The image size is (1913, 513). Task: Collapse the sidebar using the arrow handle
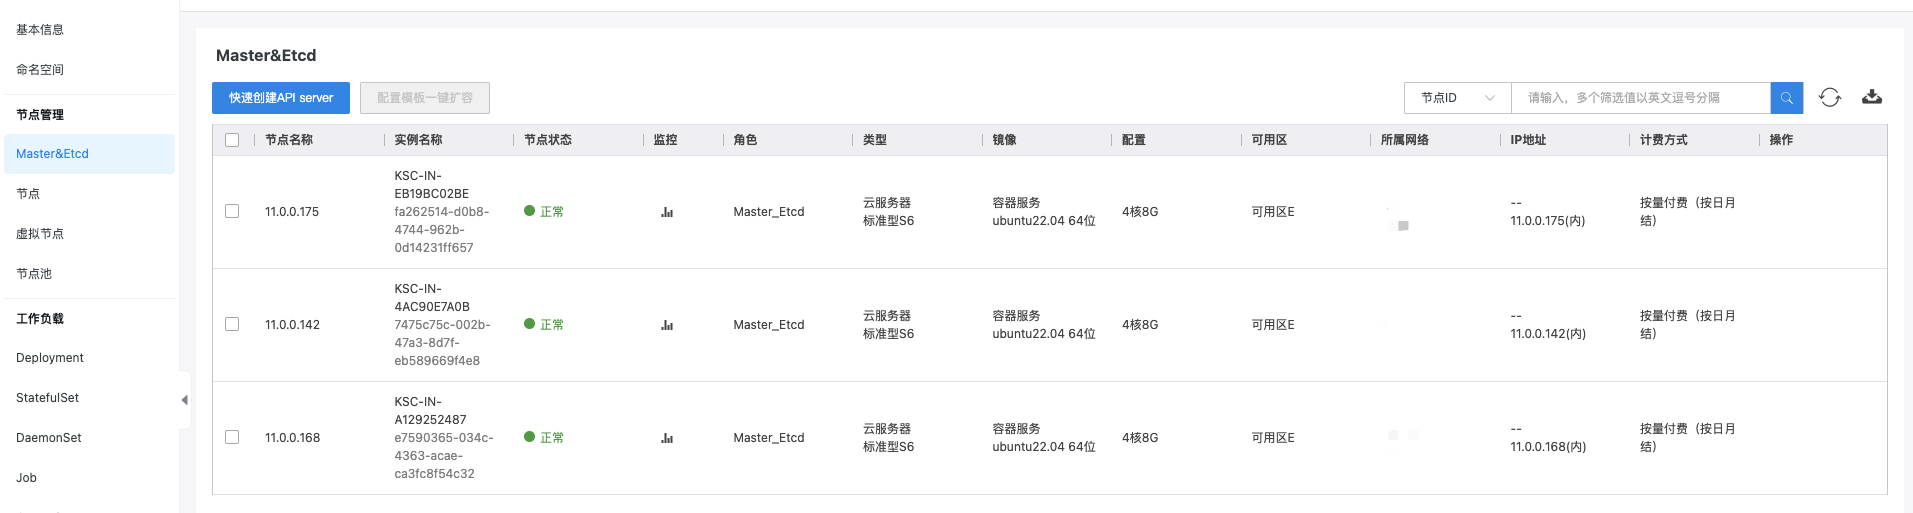184,400
